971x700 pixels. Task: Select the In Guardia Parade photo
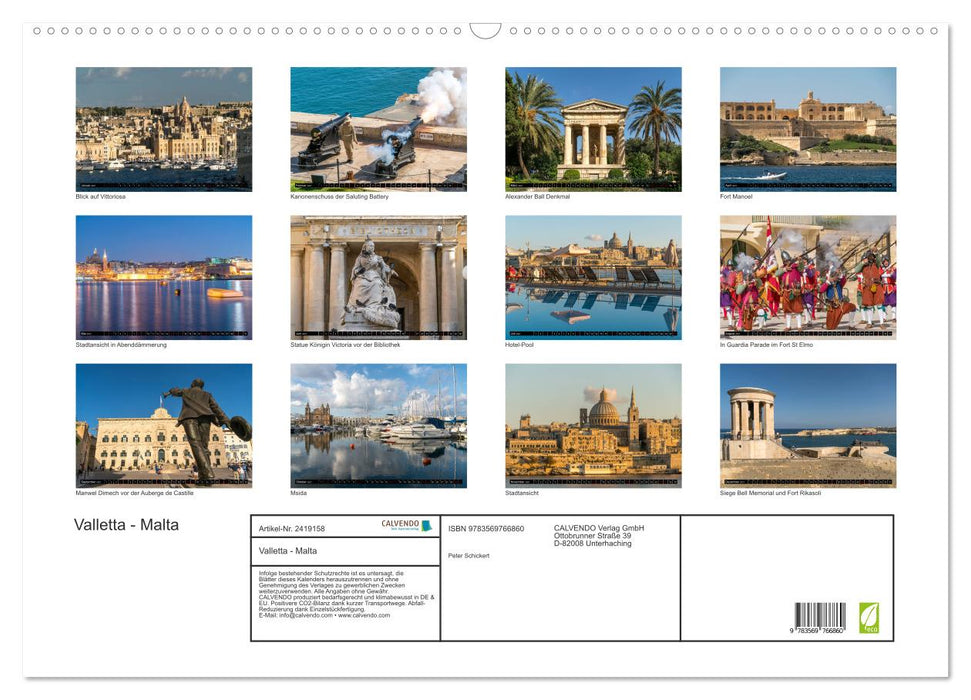click(808, 277)
